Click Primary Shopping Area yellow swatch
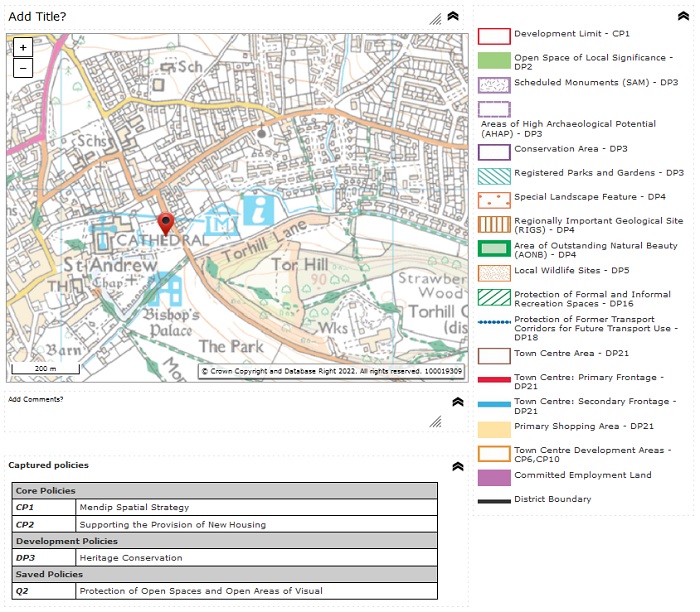 (494, 429)
